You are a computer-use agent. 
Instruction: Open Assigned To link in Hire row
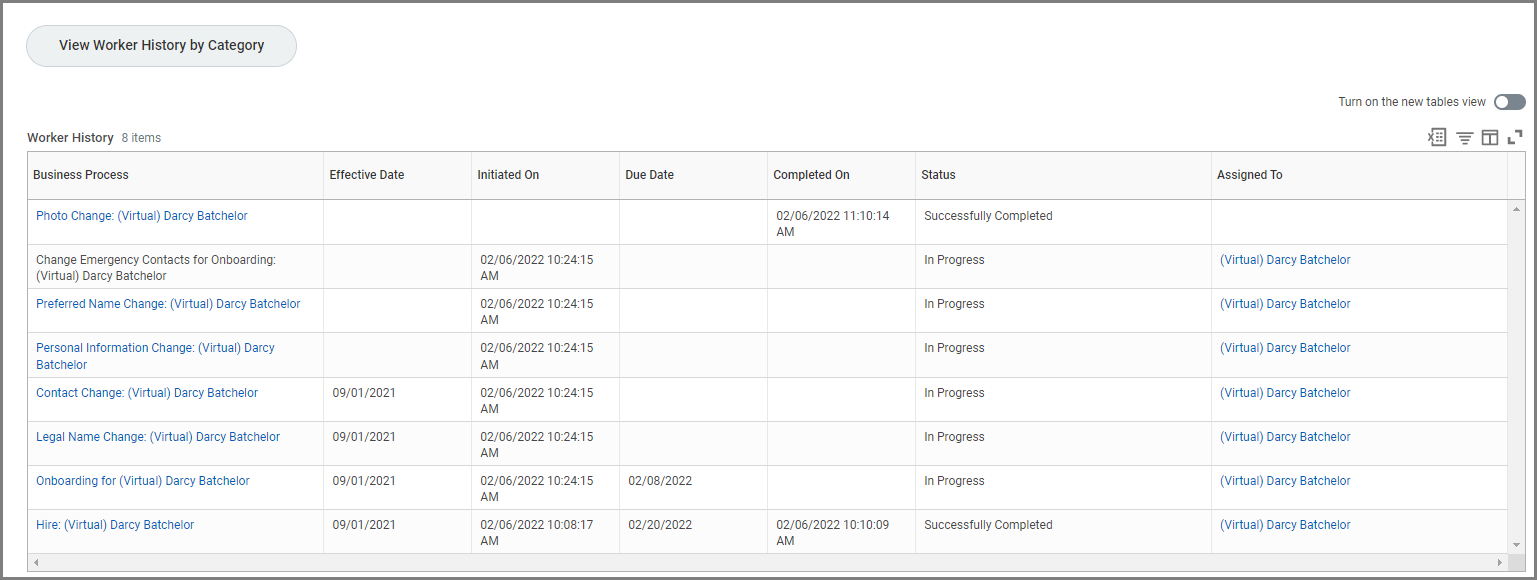click(1285, 525)
